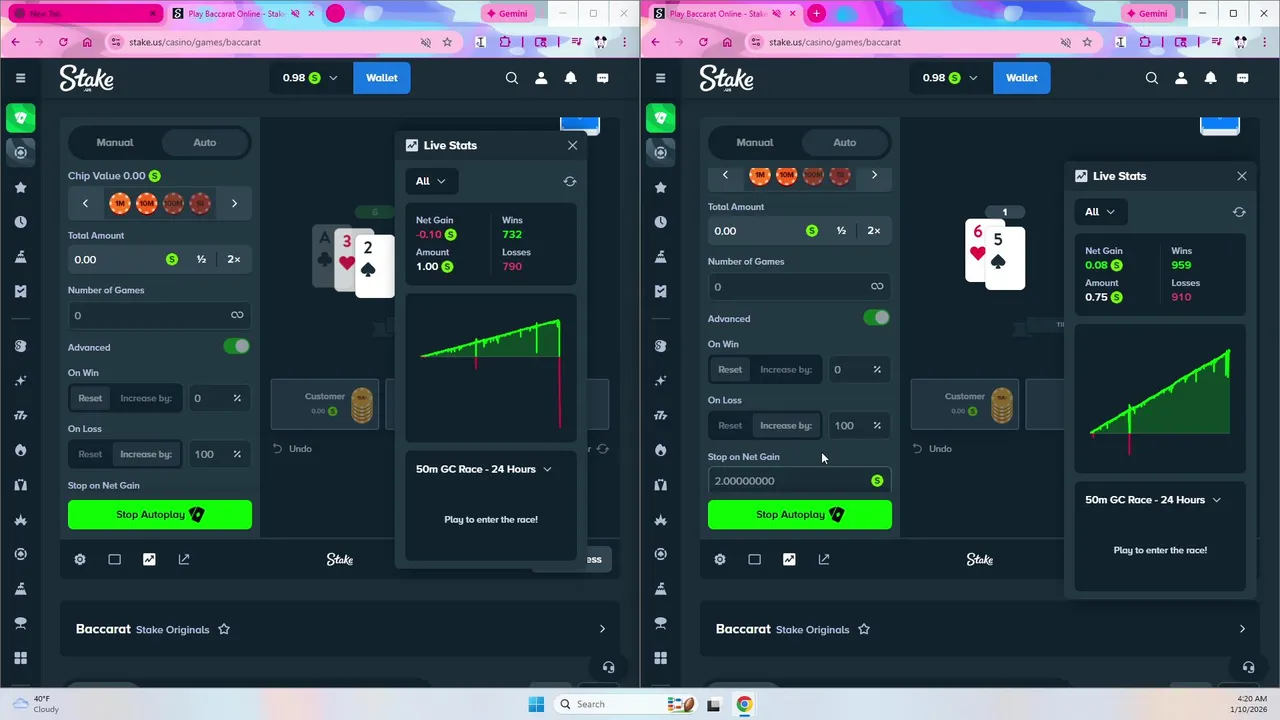Screen dimensions: 1280x720
Task: Open sidebar star favorites in left window
Action: click(20, 187)
